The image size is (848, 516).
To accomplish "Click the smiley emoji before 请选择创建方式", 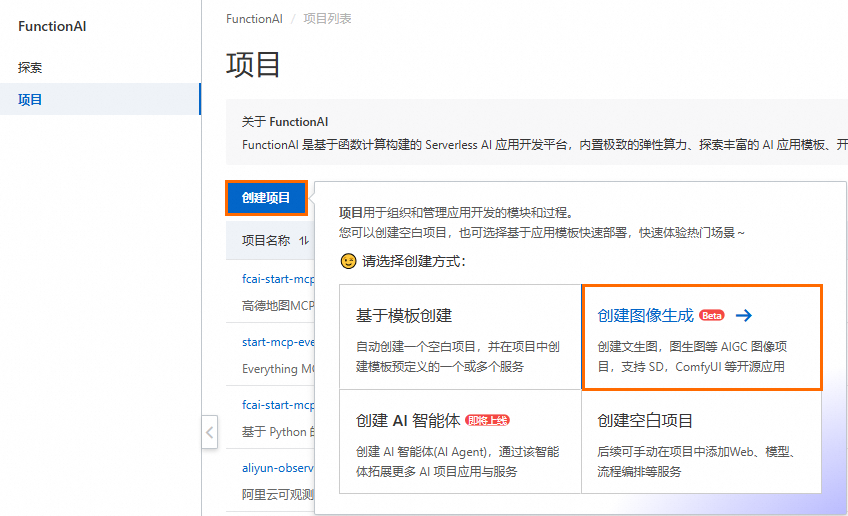I will [x=348, y=261].
